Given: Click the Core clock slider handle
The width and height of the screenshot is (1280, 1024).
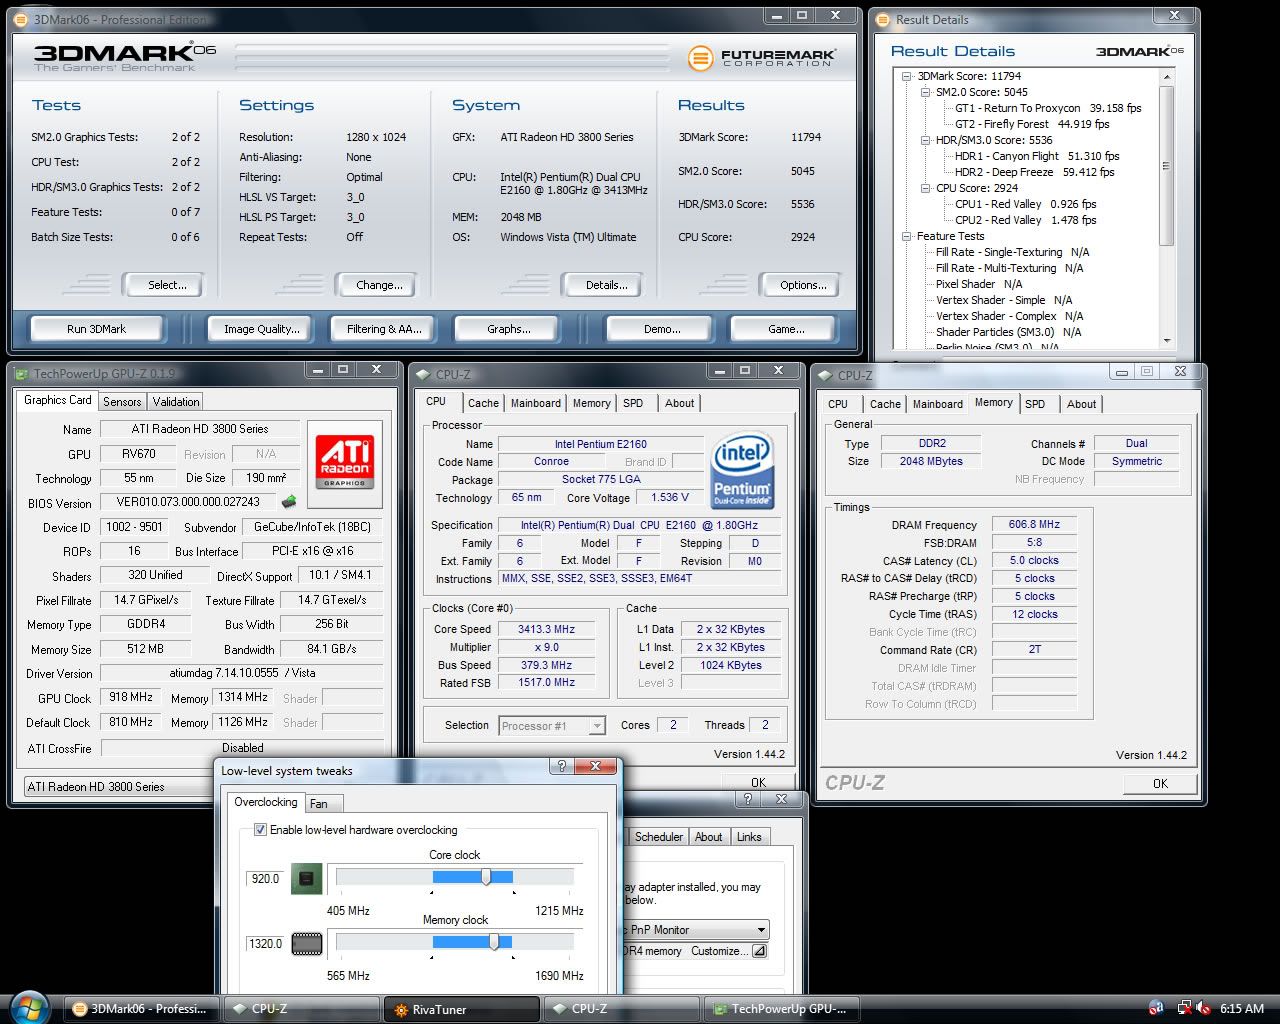Looking at the screenshot, I should tap(486, 877).
